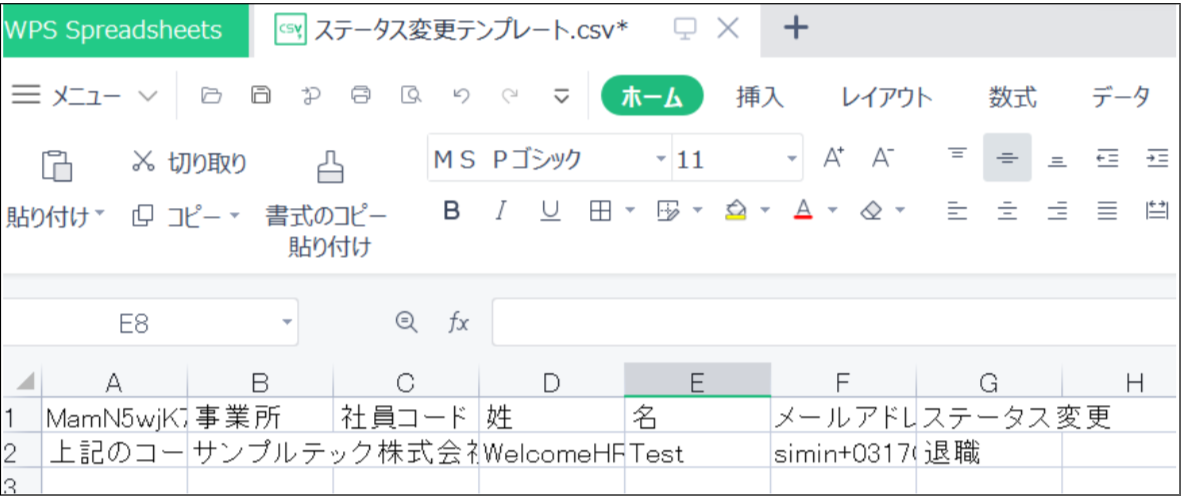Click the ステータス変更テンプレート.csv document tab
Viewport: 1183px width, 500px height.
pos(472,29)
